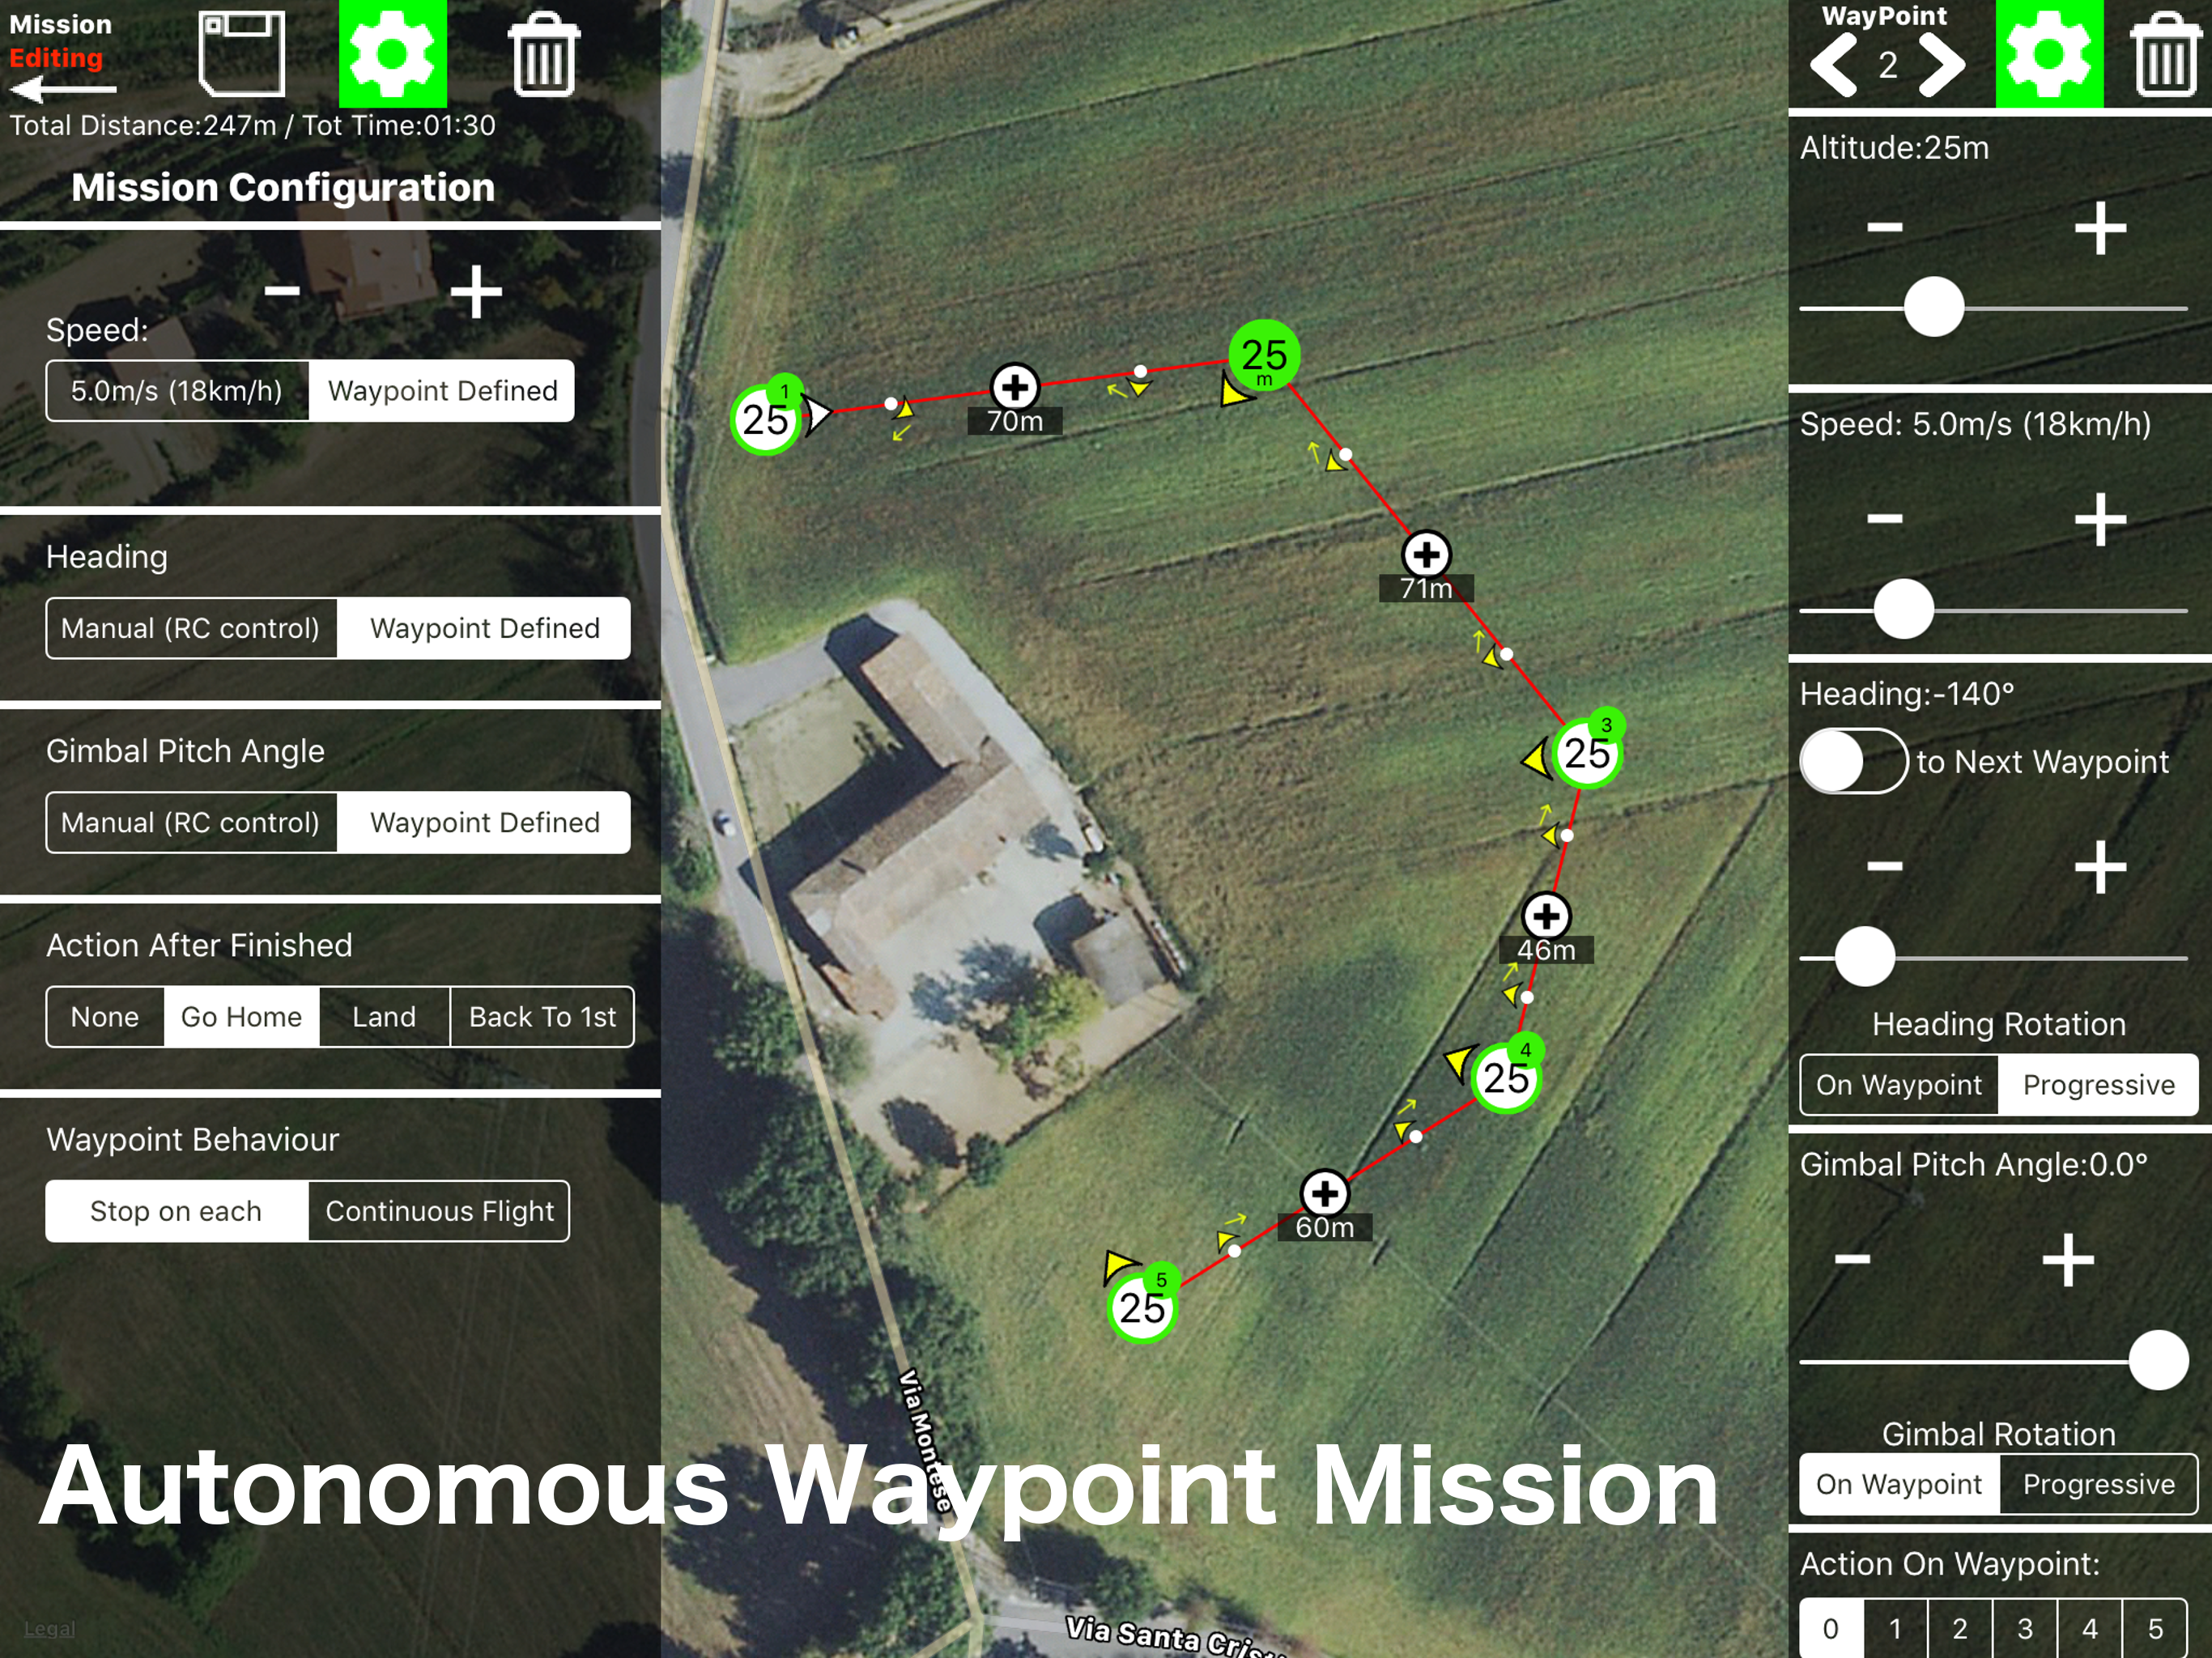Delete waypoint using right trash icon
The width and height of the screenshot is (2212, 1658).
(2165, 56)
